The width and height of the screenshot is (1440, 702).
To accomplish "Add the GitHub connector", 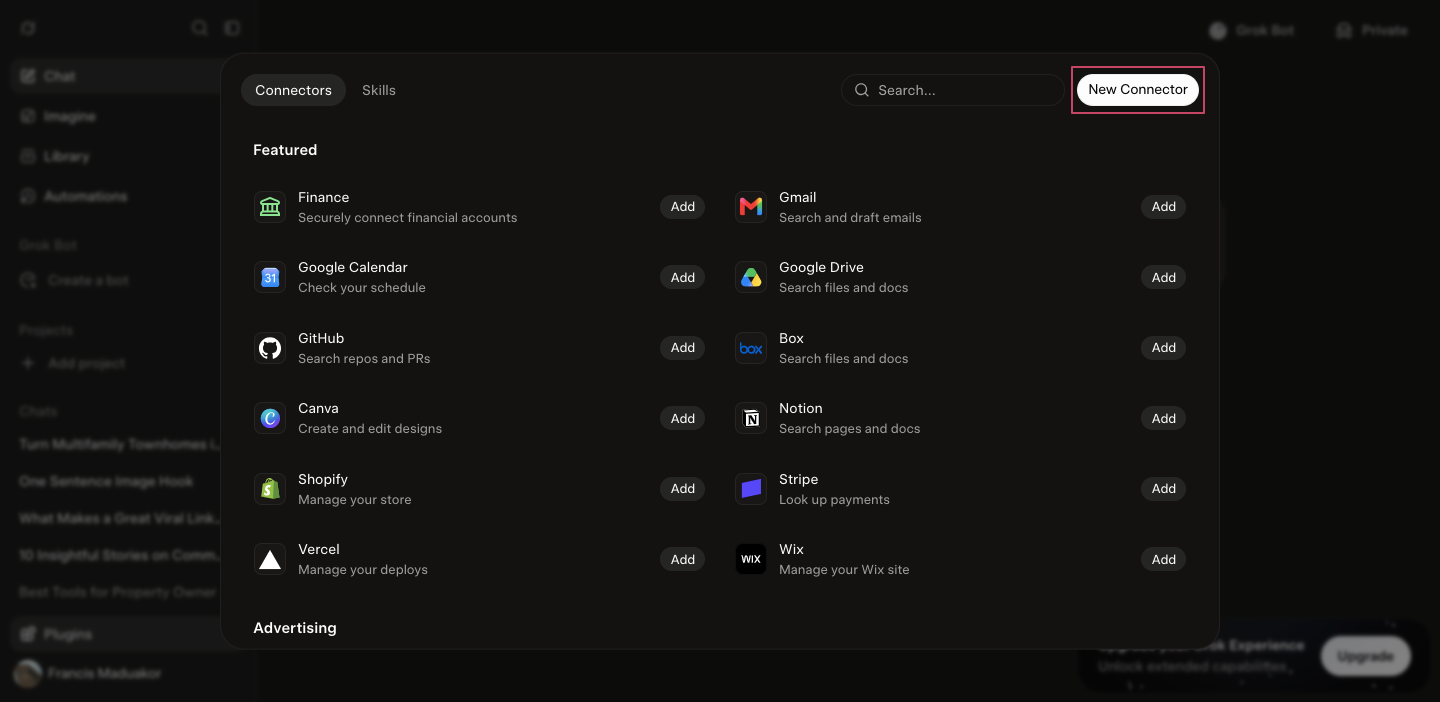I will pyautogui.click(x=683, y=348).
